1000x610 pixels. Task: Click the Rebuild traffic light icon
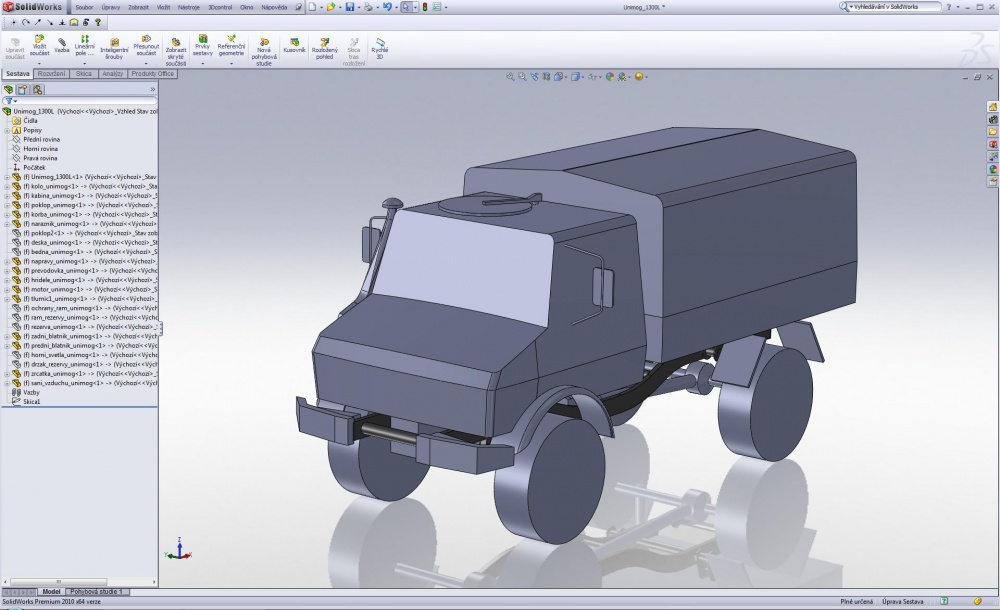[425, 7]
